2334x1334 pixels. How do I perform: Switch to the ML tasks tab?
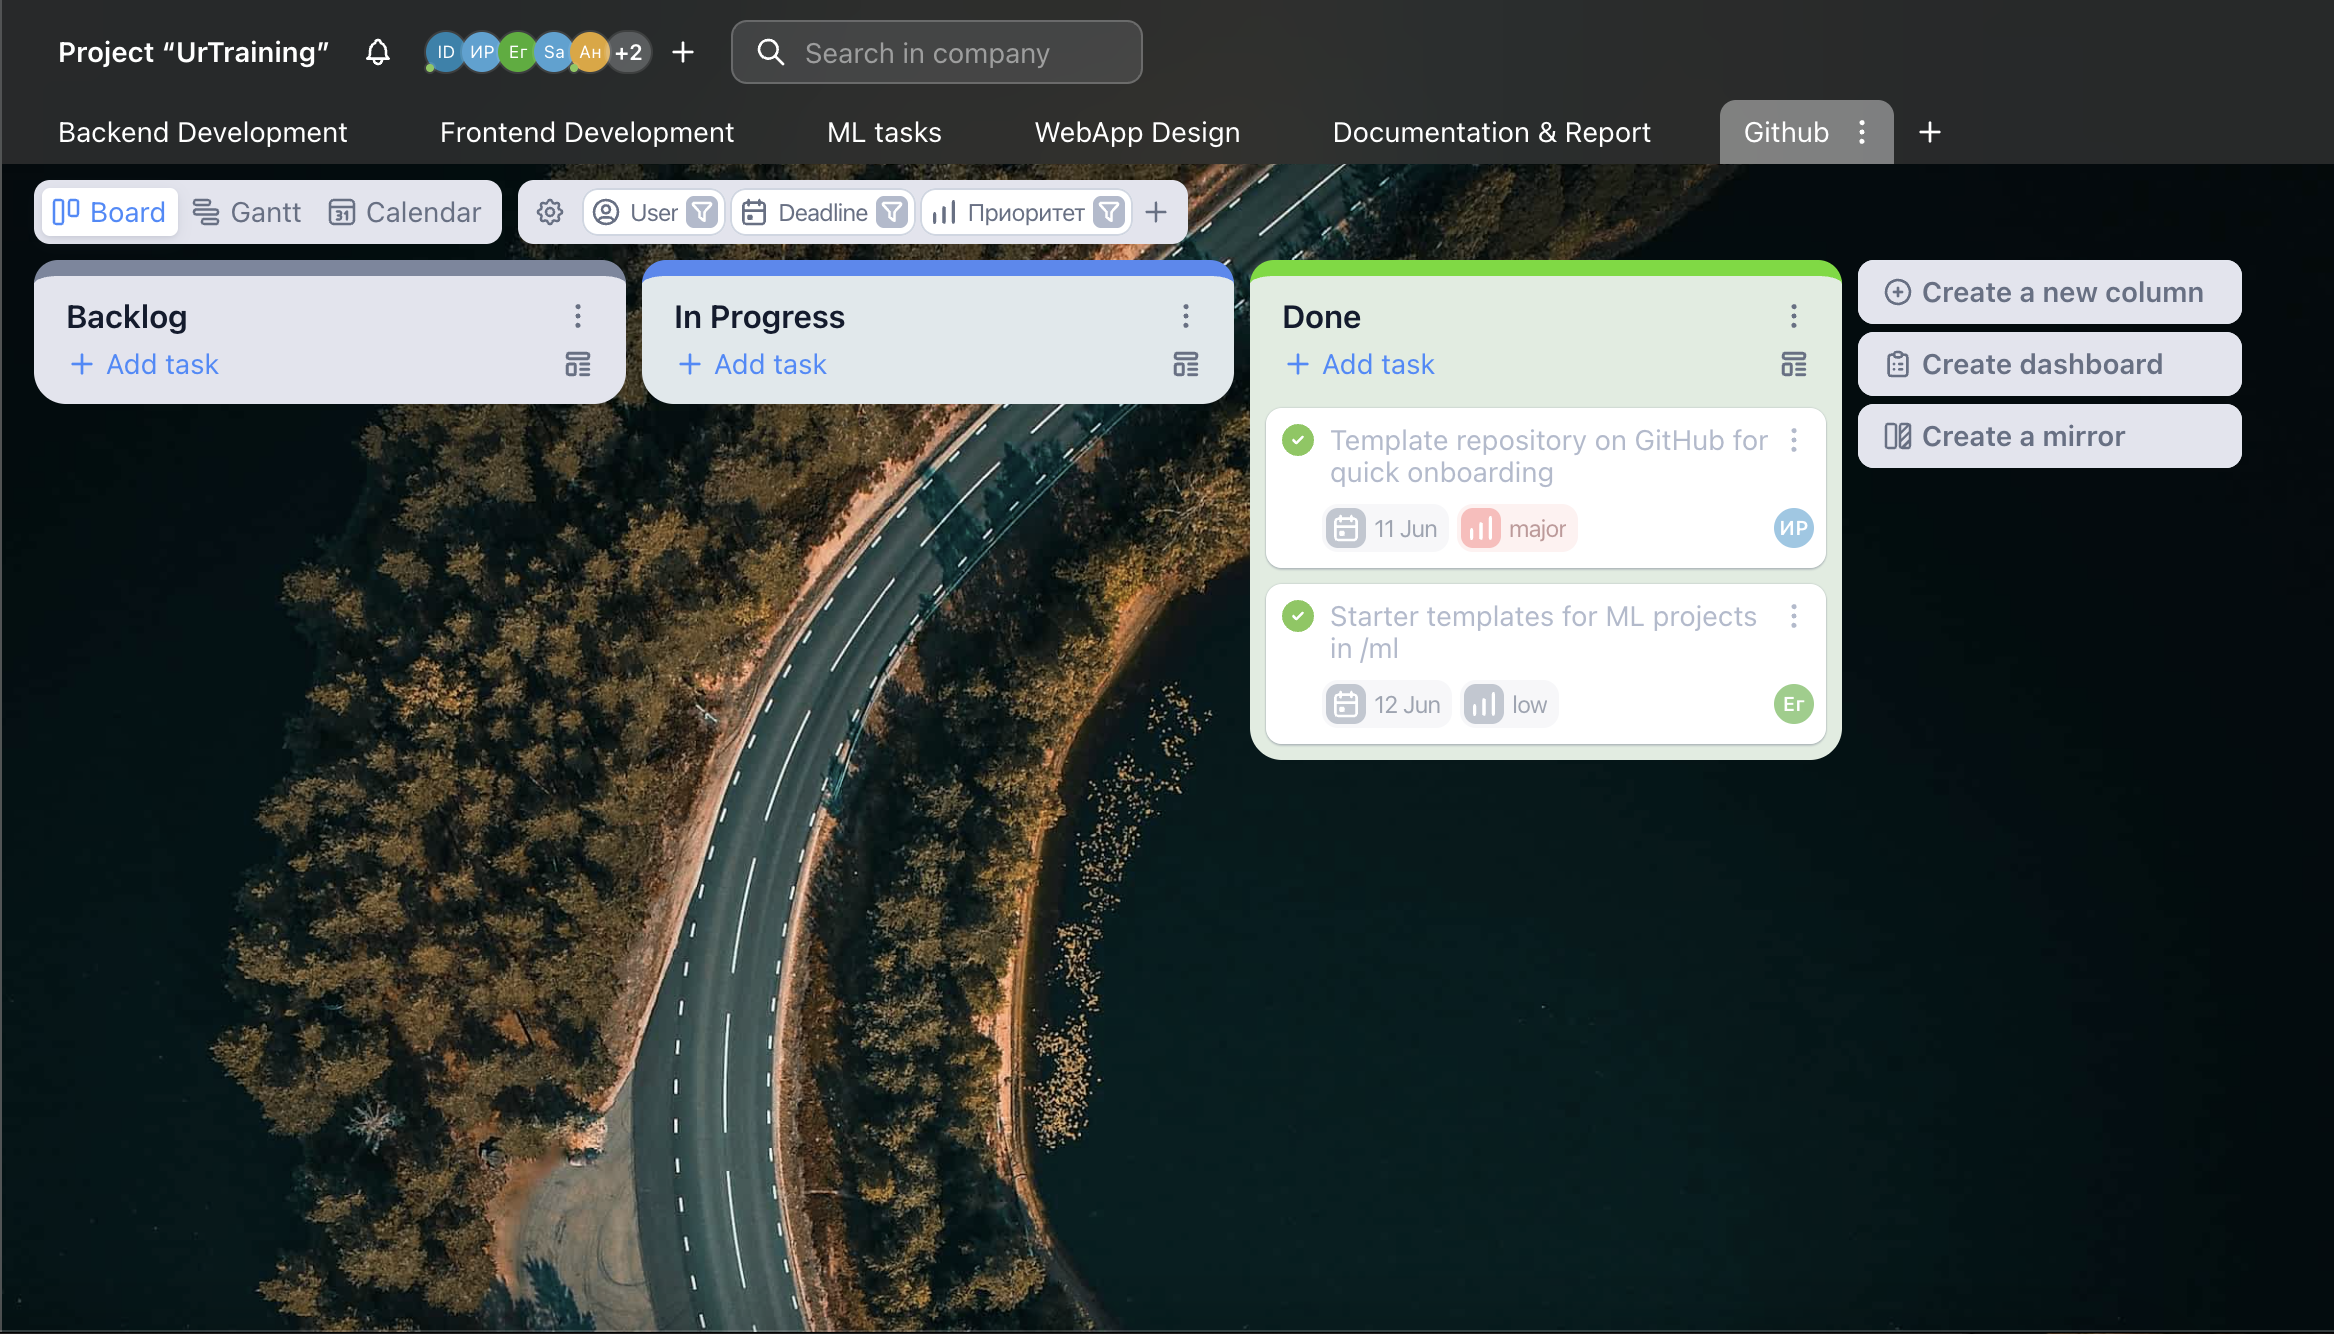[x=884, y=132]
